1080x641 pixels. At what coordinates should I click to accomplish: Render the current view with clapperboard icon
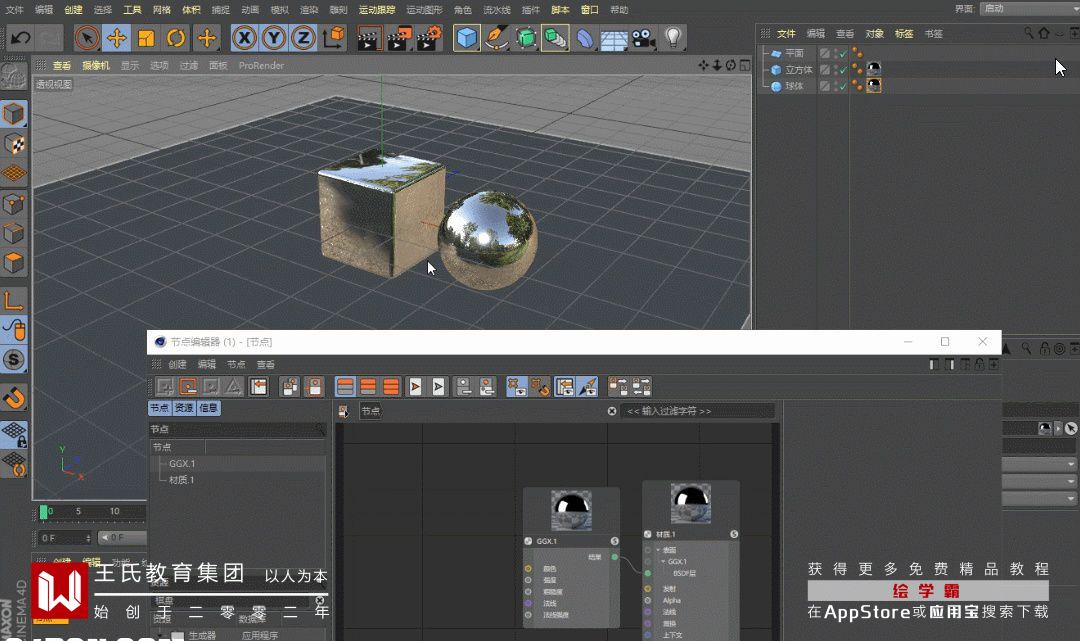pyautogui.click(x=369, y=37)
